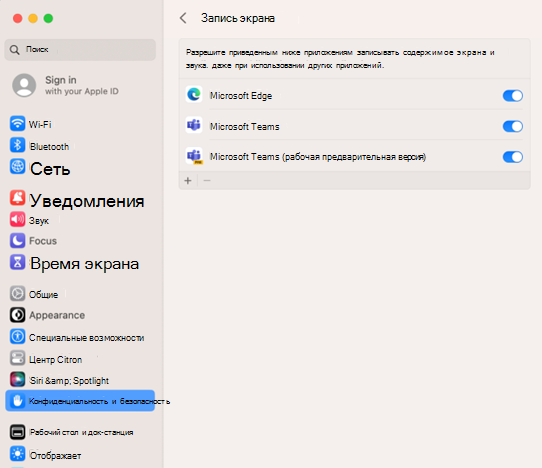542x468 pixels.
Task: Click the sun icon for Отображает
Action: [x=17, y=454]
